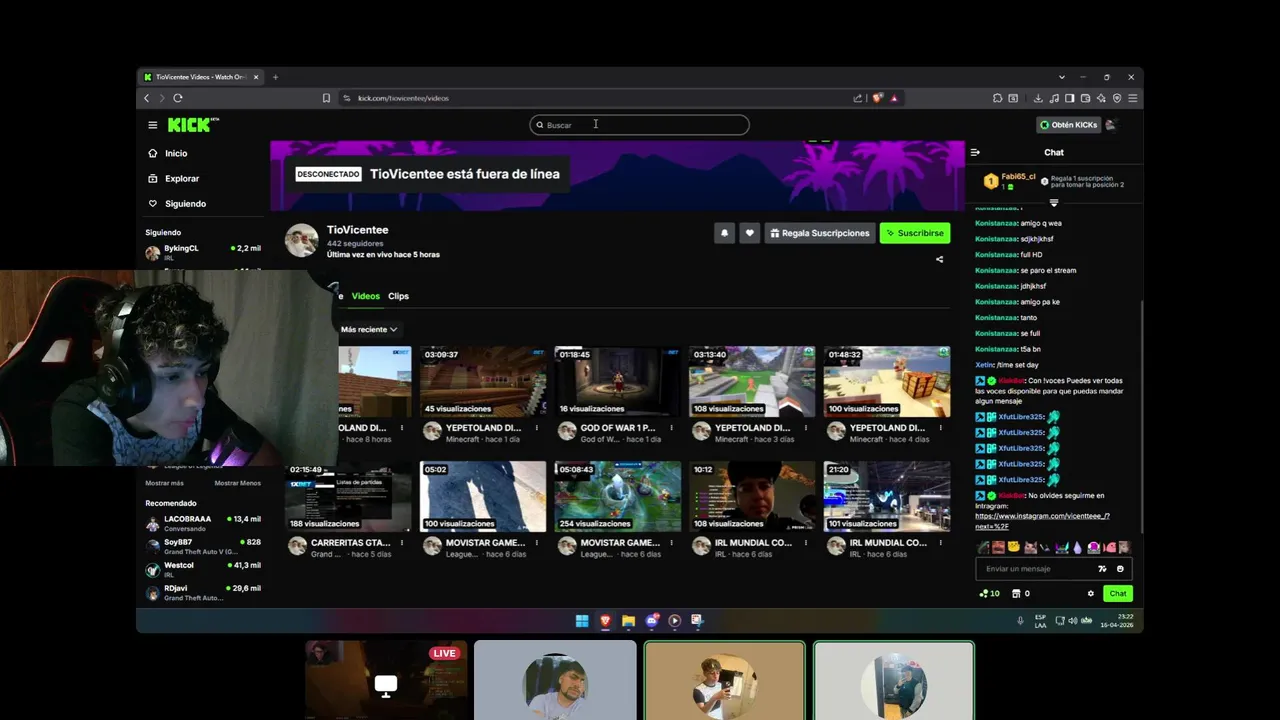Screen dimensions: 1280x720
Task: Toggle the browser sidebar panel icon
Action: (1070, 98)
